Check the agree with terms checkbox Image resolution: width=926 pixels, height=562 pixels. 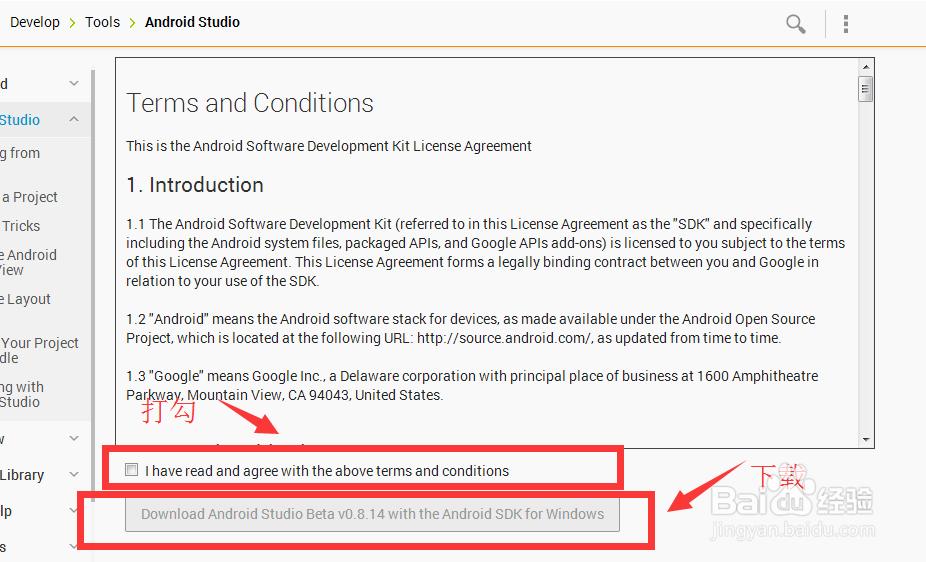click(132, 470)
